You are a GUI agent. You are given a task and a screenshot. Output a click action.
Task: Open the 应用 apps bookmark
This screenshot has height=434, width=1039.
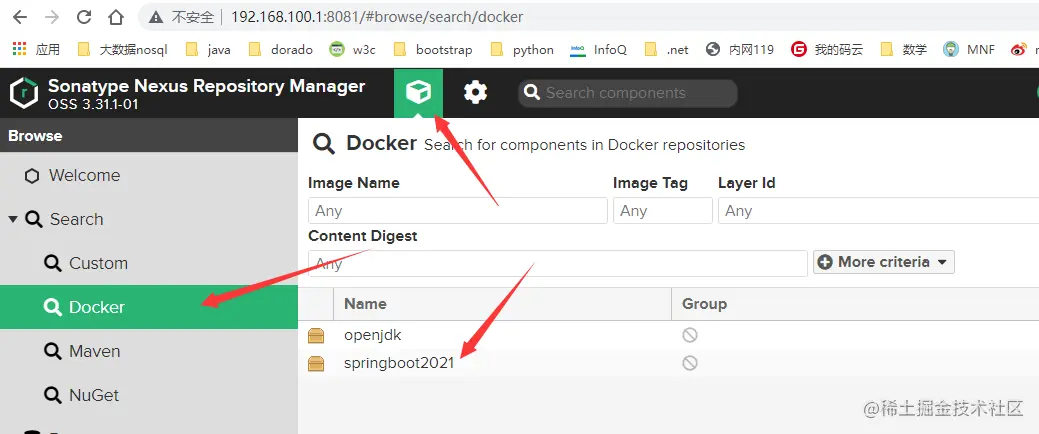click(x=36, y=49)
